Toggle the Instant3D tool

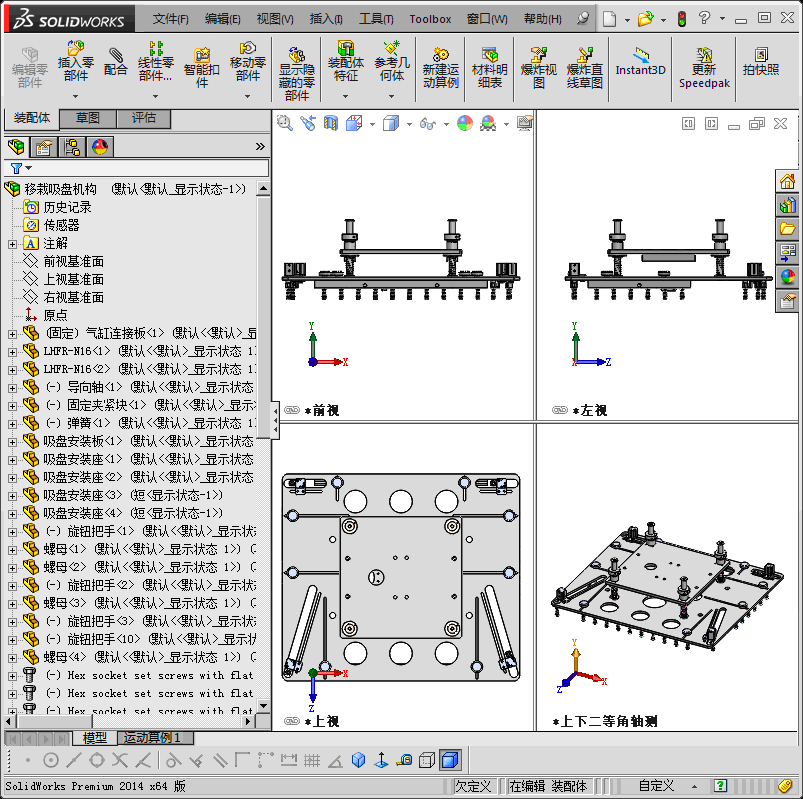coord(640,62)
